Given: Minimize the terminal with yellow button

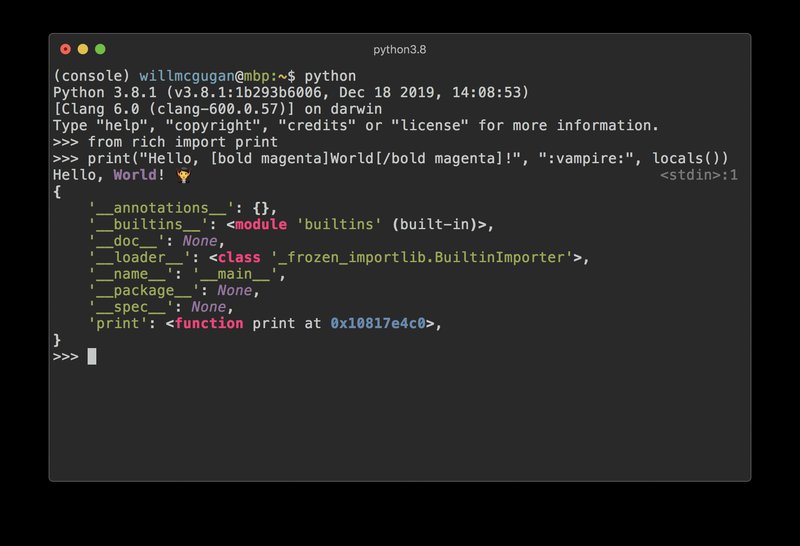Looking at the screenshot, I should pyautogui.click(x=83, y=49).
